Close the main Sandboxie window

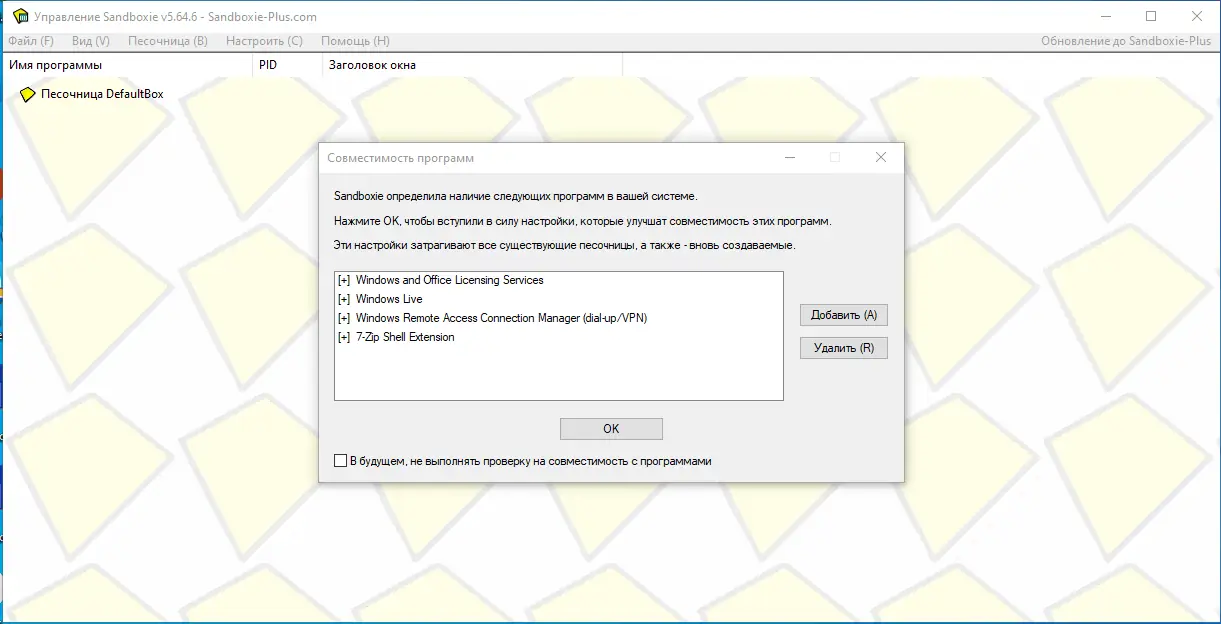(x=1197, y=16)
